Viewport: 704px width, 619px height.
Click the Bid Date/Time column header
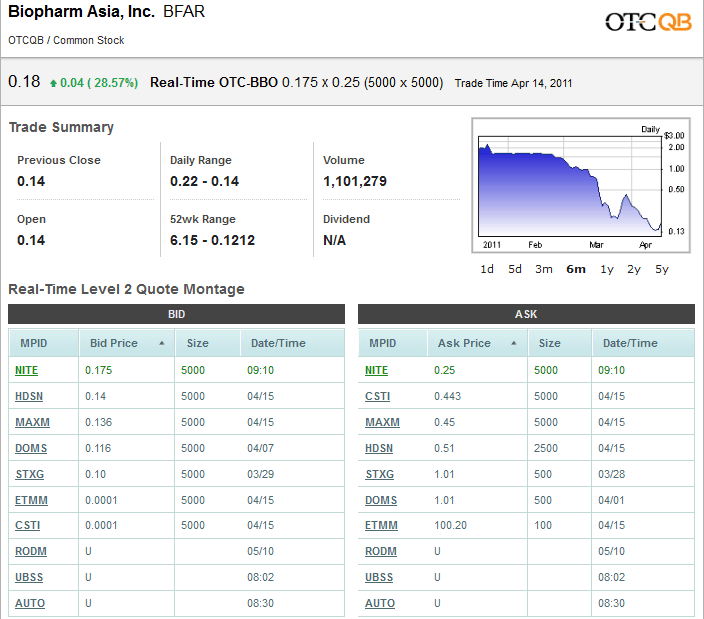click(x=278, y=343)
